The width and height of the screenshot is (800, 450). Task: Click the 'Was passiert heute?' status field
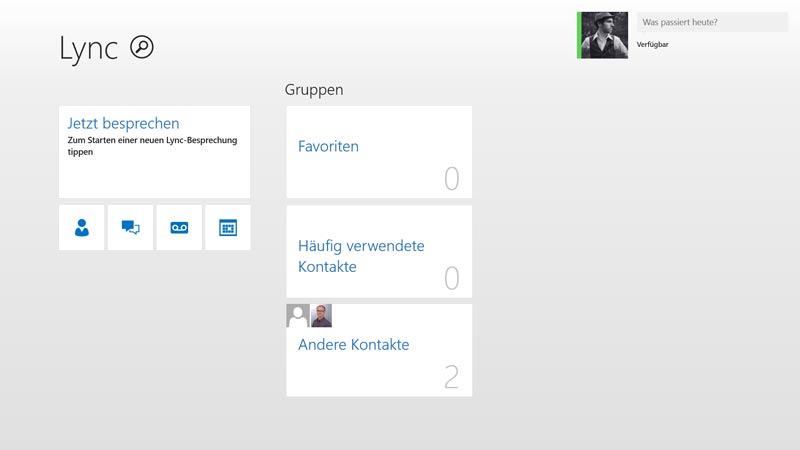pos(712,22)
